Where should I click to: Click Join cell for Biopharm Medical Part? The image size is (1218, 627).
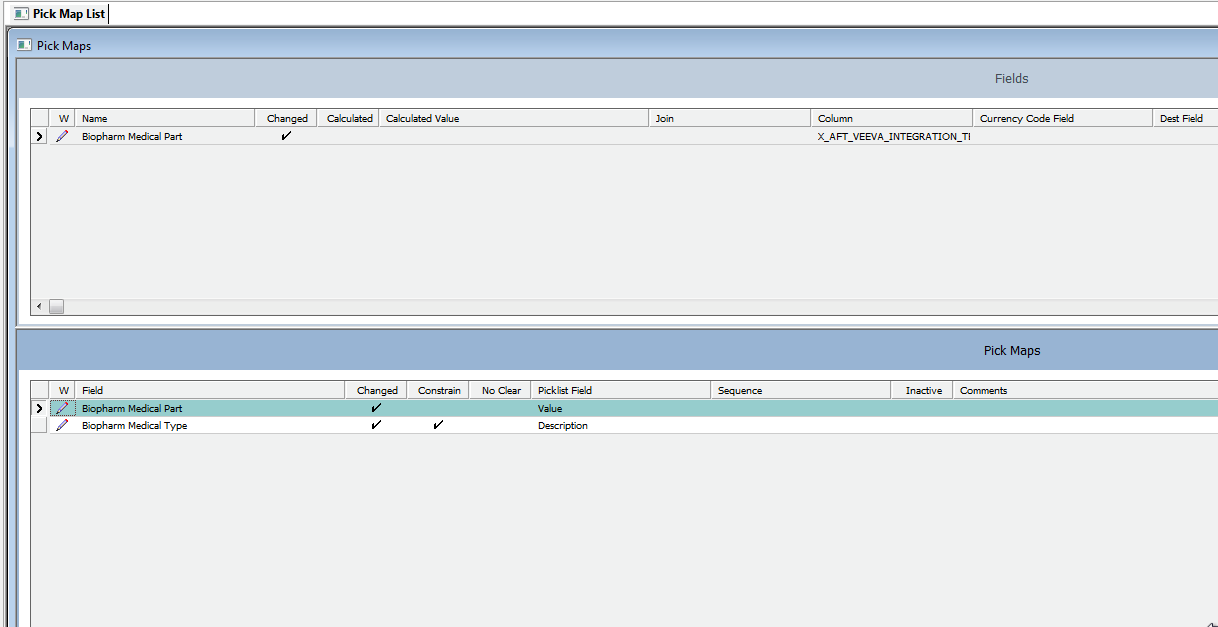[x=730, y=136]
